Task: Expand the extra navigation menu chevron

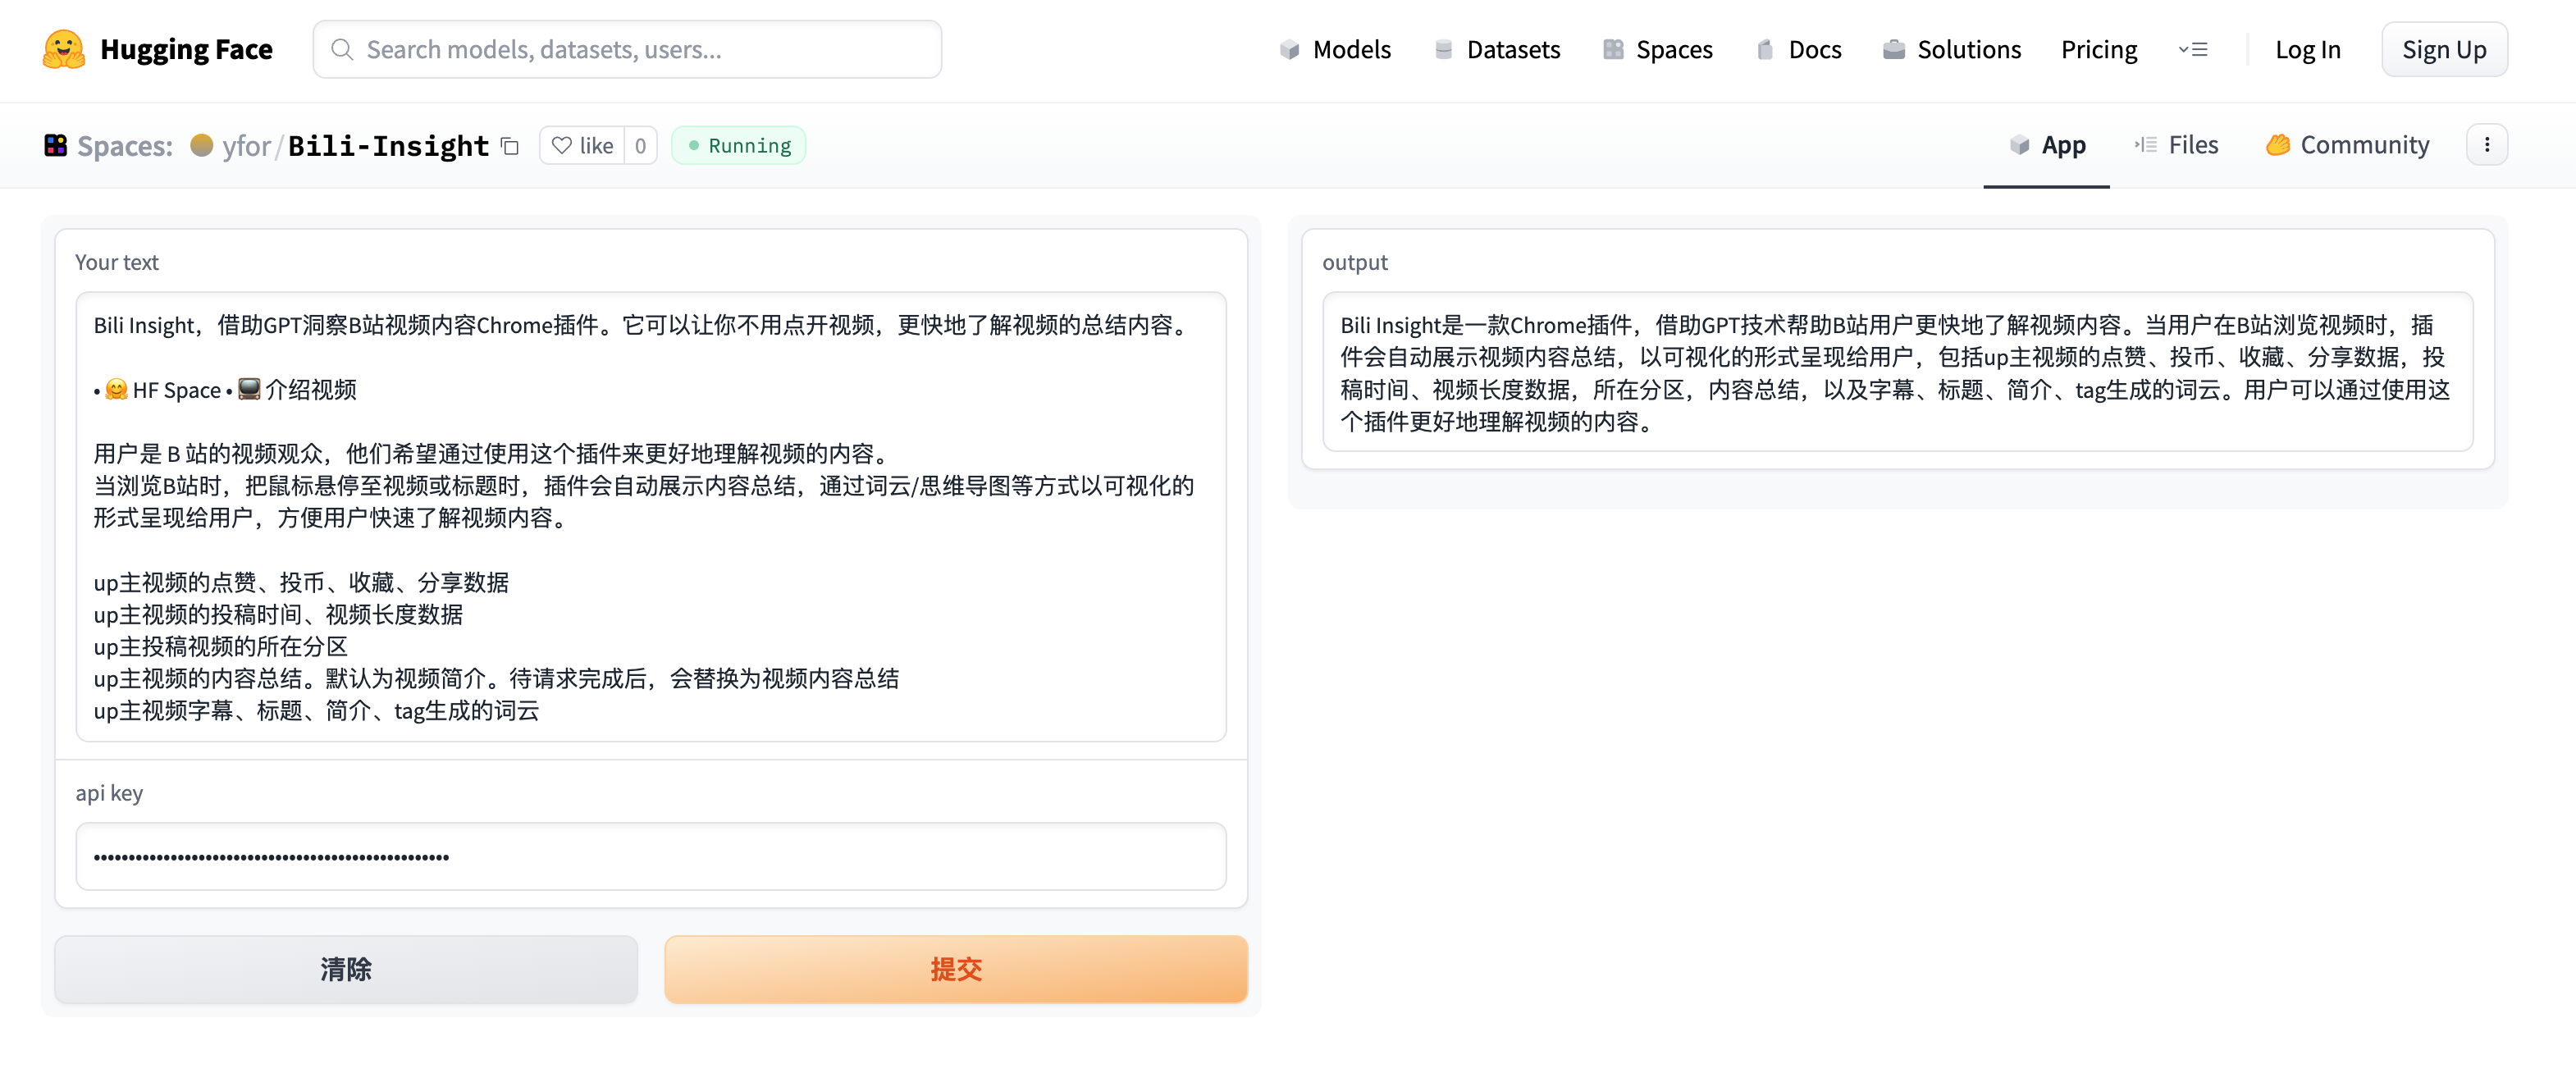Action: (2192, 49)
